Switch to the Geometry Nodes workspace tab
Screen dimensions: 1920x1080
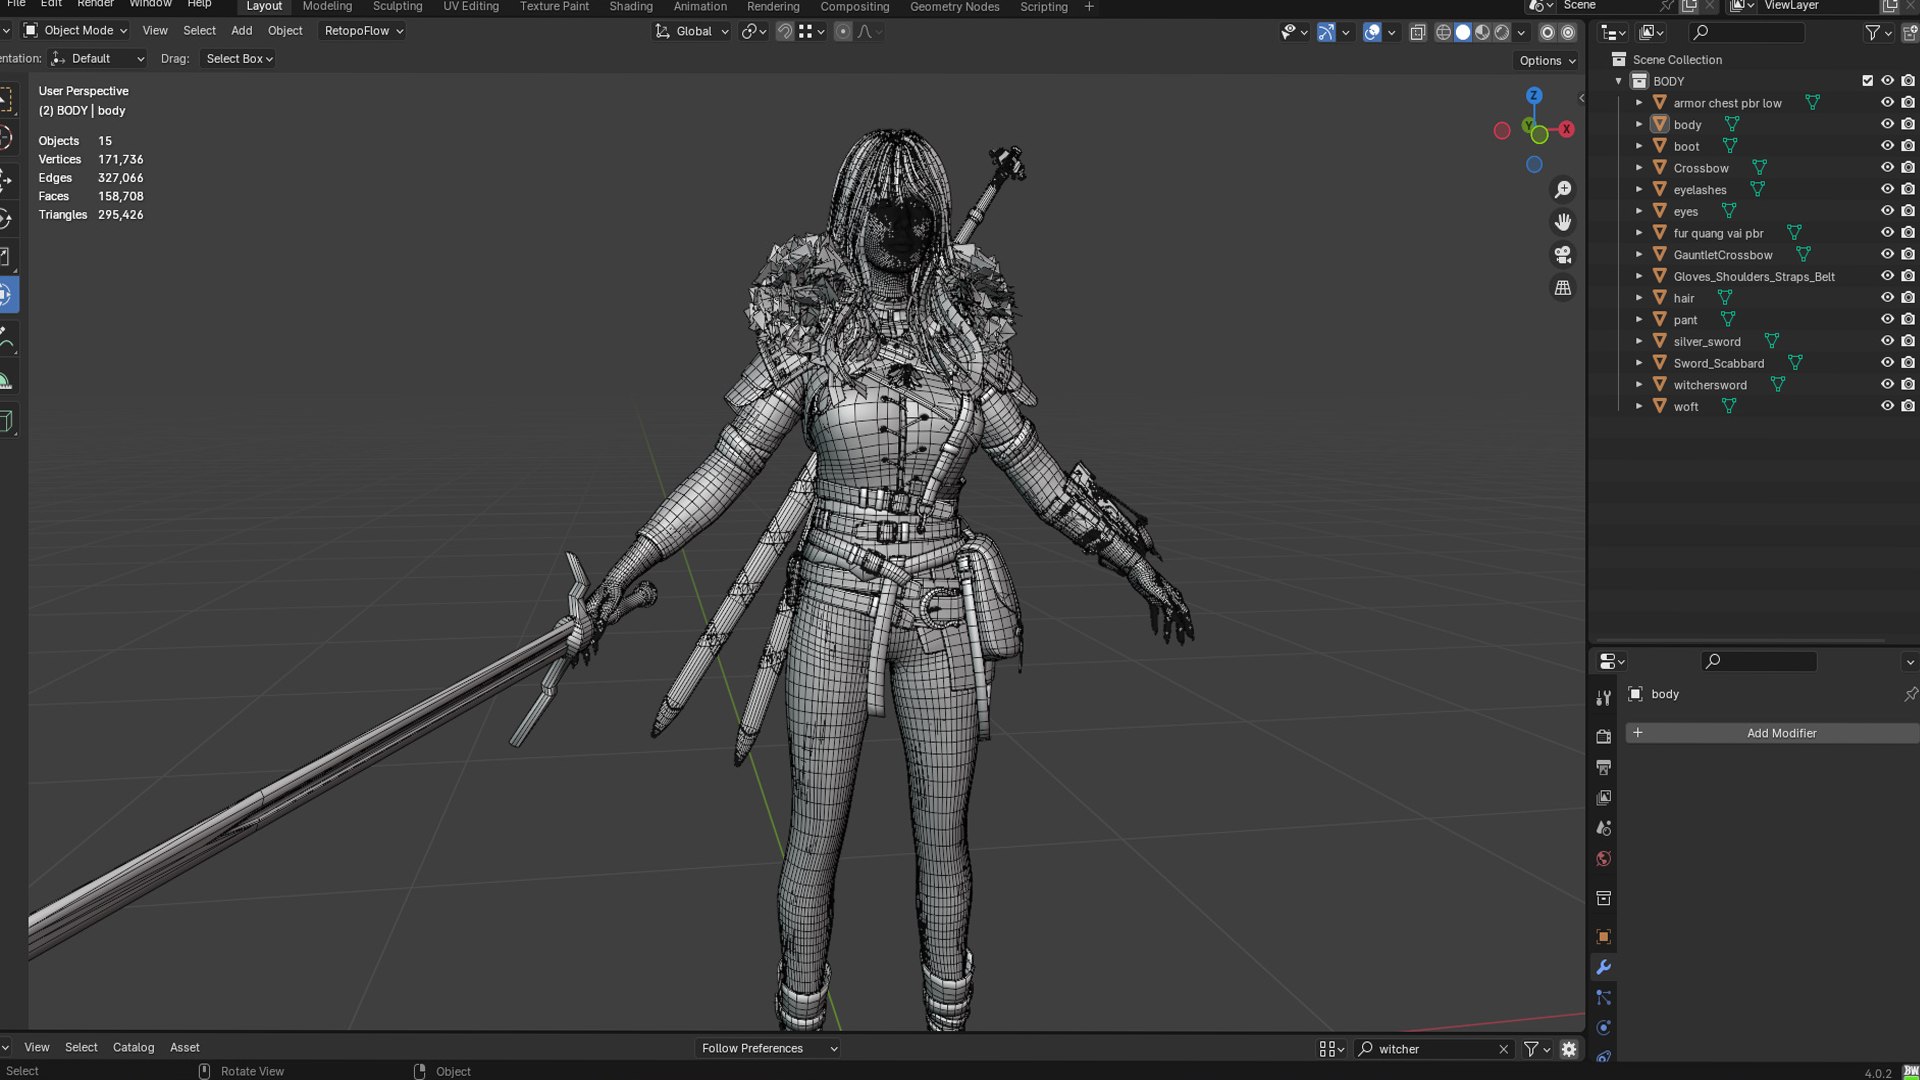tap(954, 7)
